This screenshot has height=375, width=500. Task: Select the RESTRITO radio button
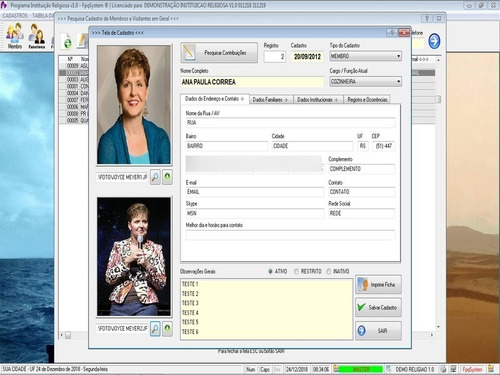point(296,271)
